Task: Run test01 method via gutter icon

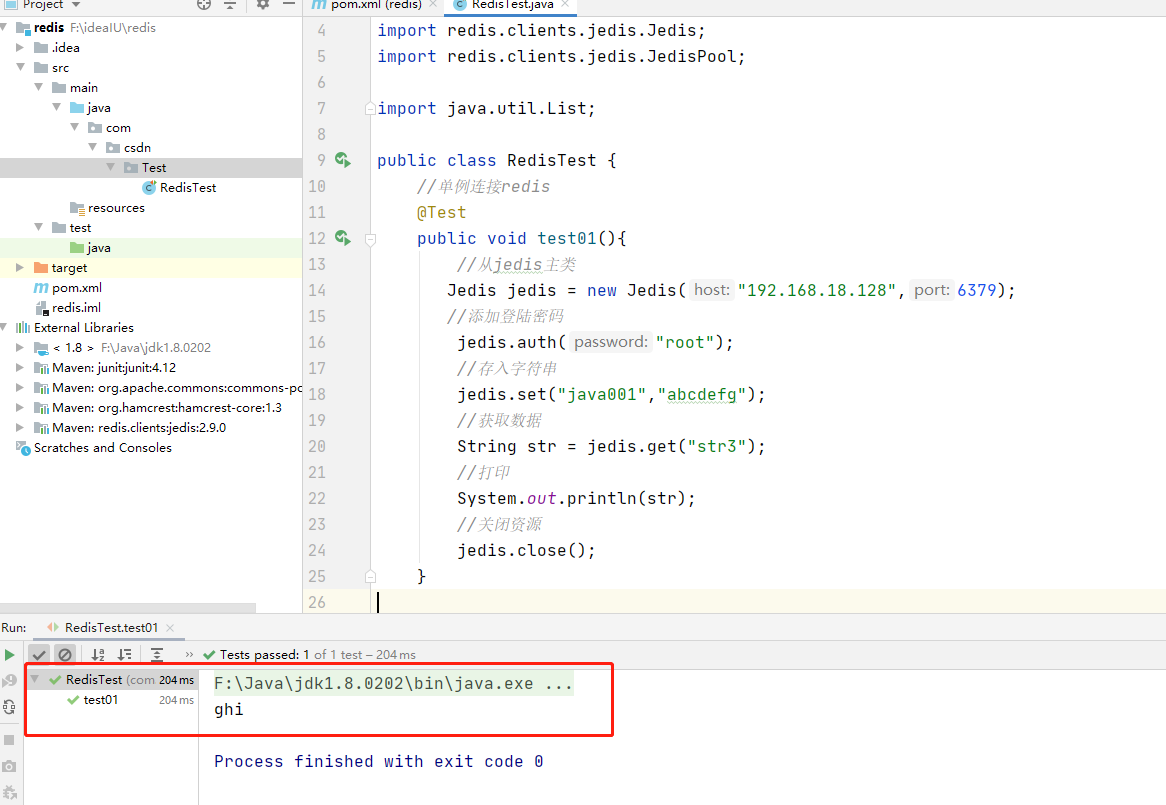Action: (343, 238)
